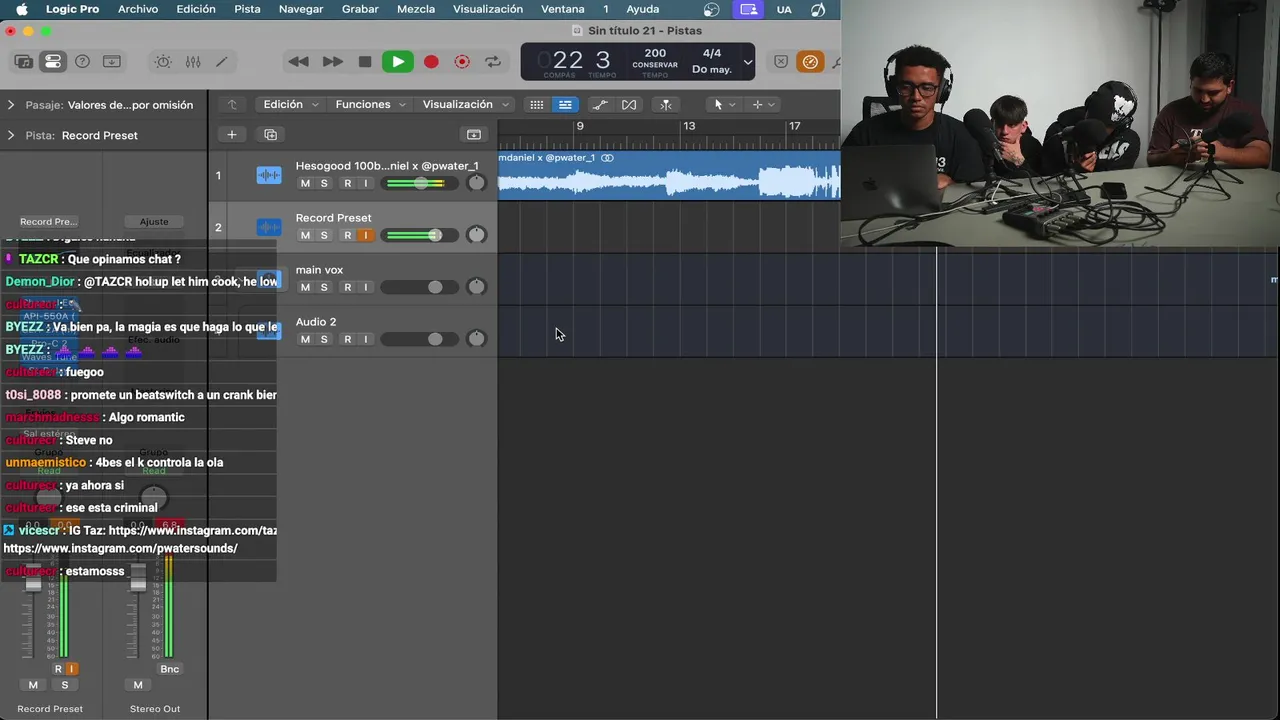Open the Mixer faders icon
This screenshot has height=720, width=1280.
(x=193, y=62)
